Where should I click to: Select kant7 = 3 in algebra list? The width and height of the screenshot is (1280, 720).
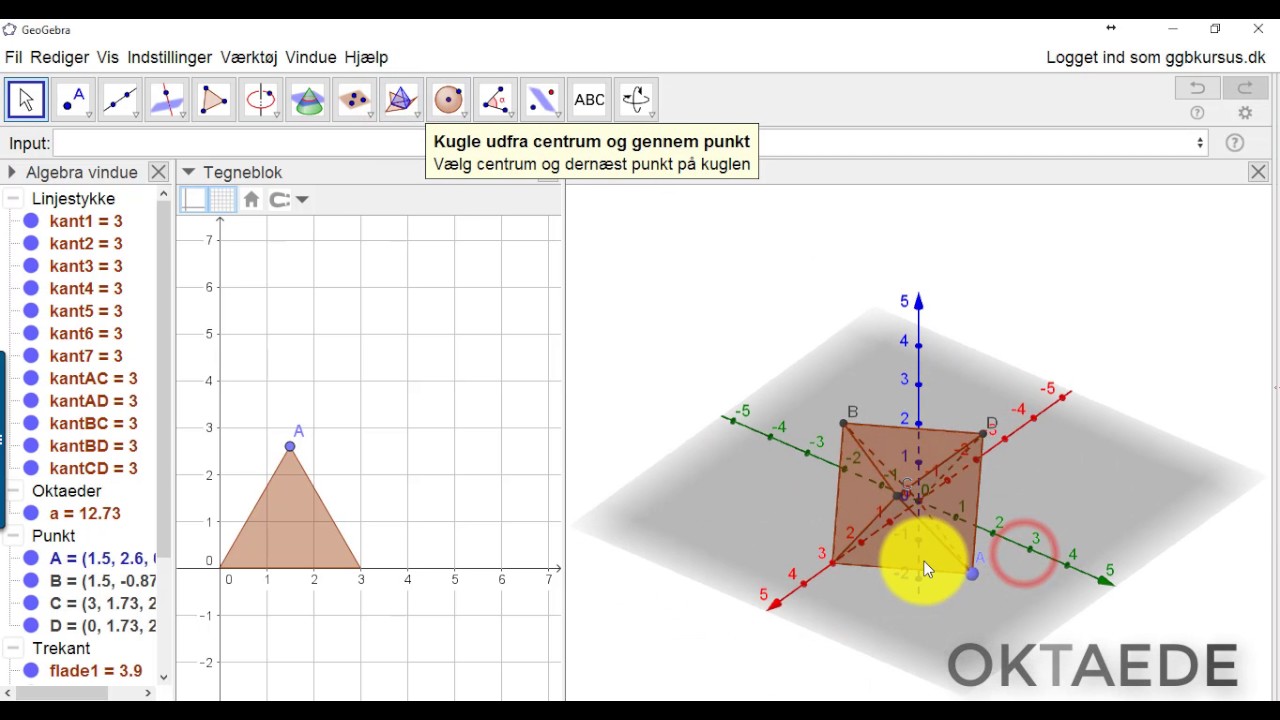tap(86, 356)
